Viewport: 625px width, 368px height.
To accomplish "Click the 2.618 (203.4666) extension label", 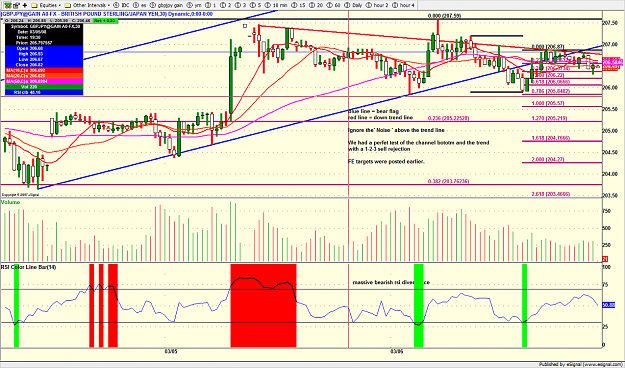I will (550, 194).
